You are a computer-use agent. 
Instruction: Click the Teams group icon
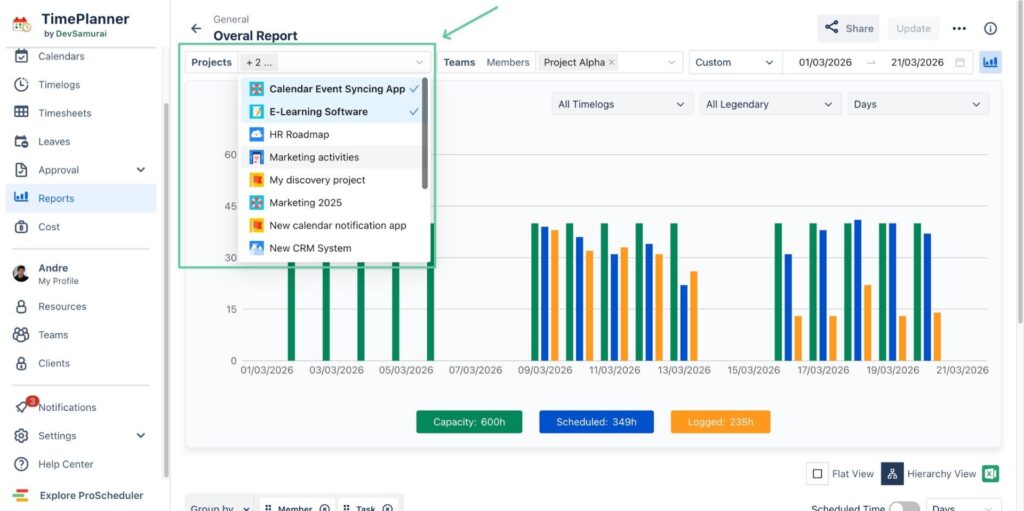21,335
